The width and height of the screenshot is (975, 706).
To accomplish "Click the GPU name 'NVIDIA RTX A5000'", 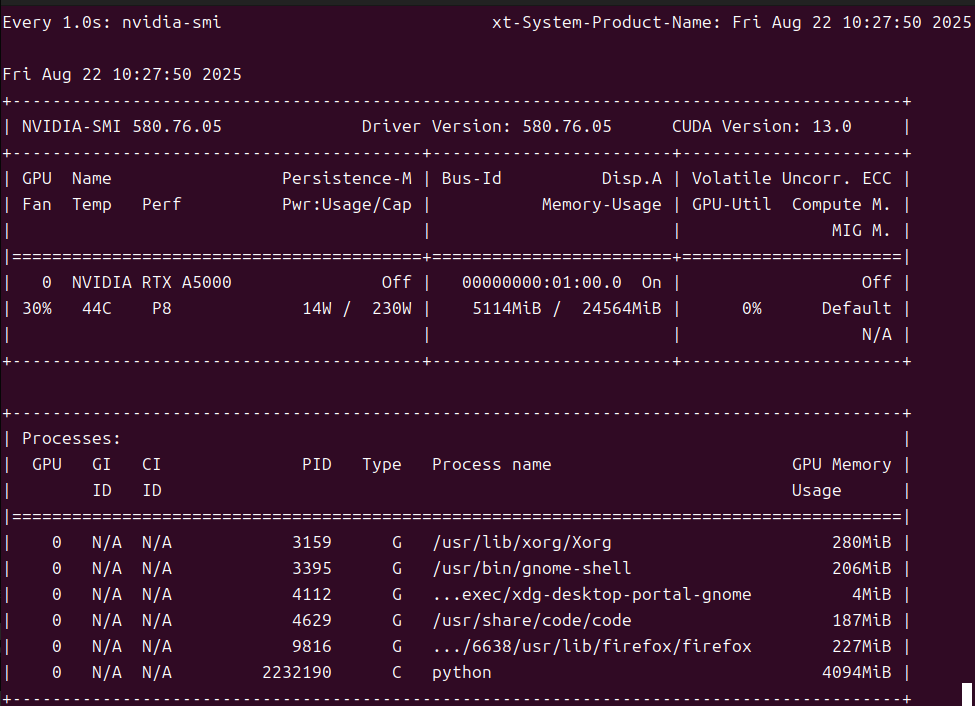I will [152, 282].
